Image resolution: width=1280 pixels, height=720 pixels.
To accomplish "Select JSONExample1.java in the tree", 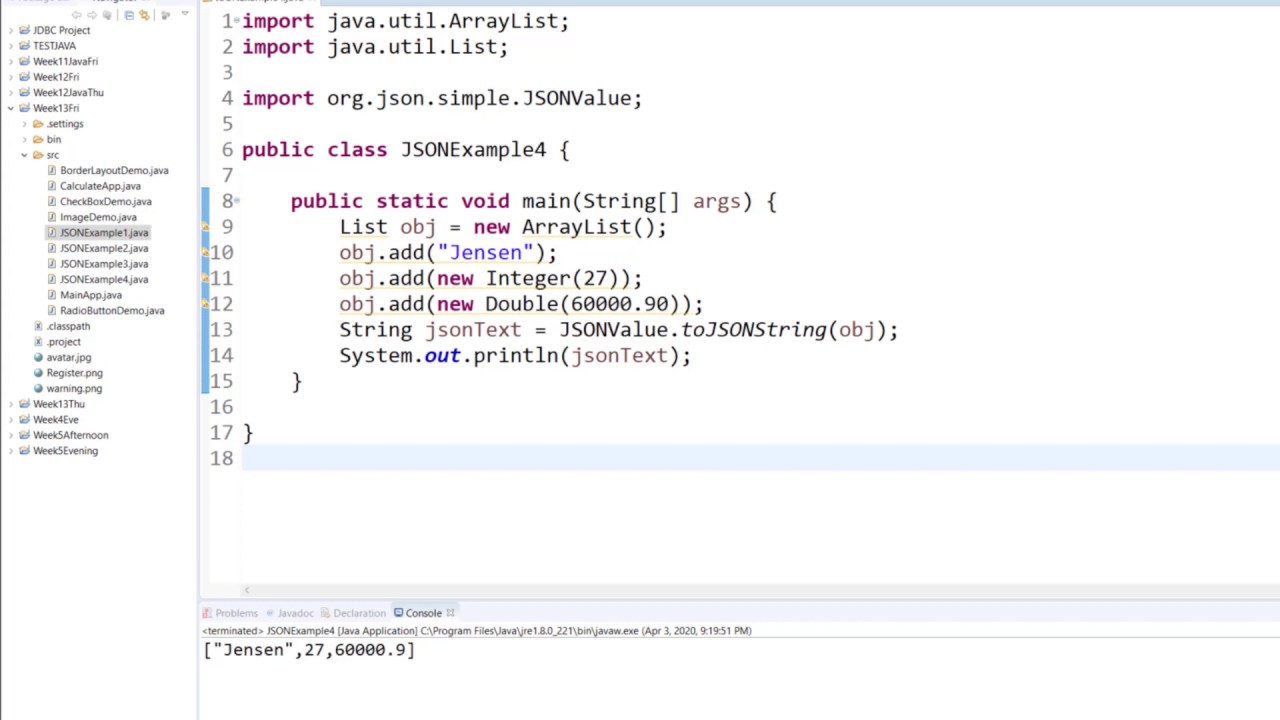I will (104, 233).
